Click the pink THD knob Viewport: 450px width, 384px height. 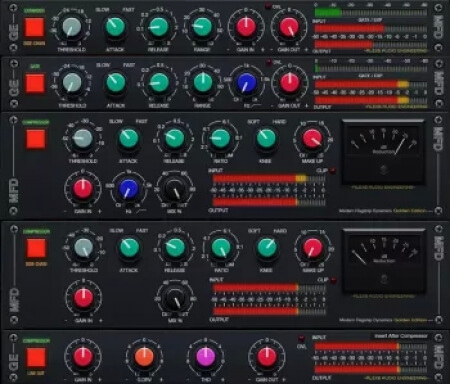click(206, 357)
